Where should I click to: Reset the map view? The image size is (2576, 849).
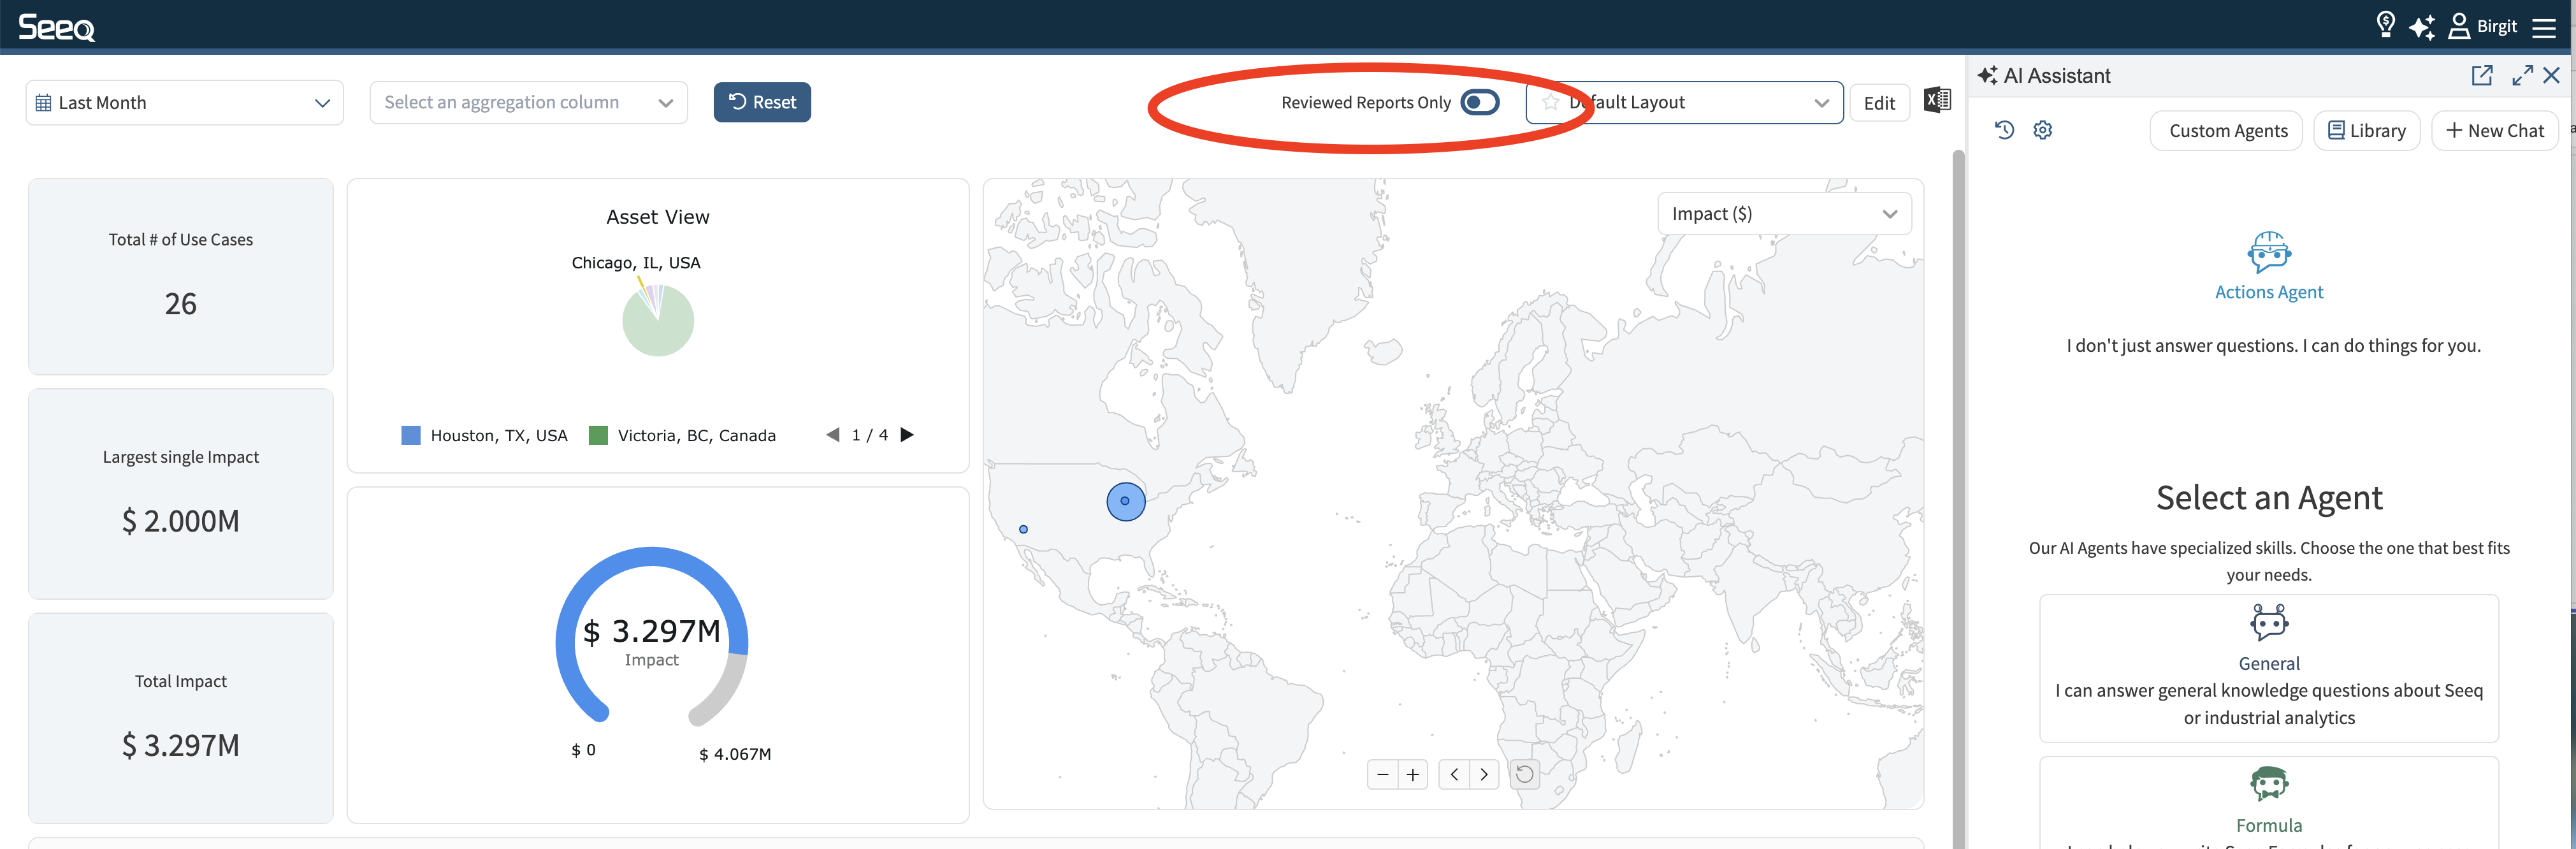pyautogui.click(x=1524, y=774)
